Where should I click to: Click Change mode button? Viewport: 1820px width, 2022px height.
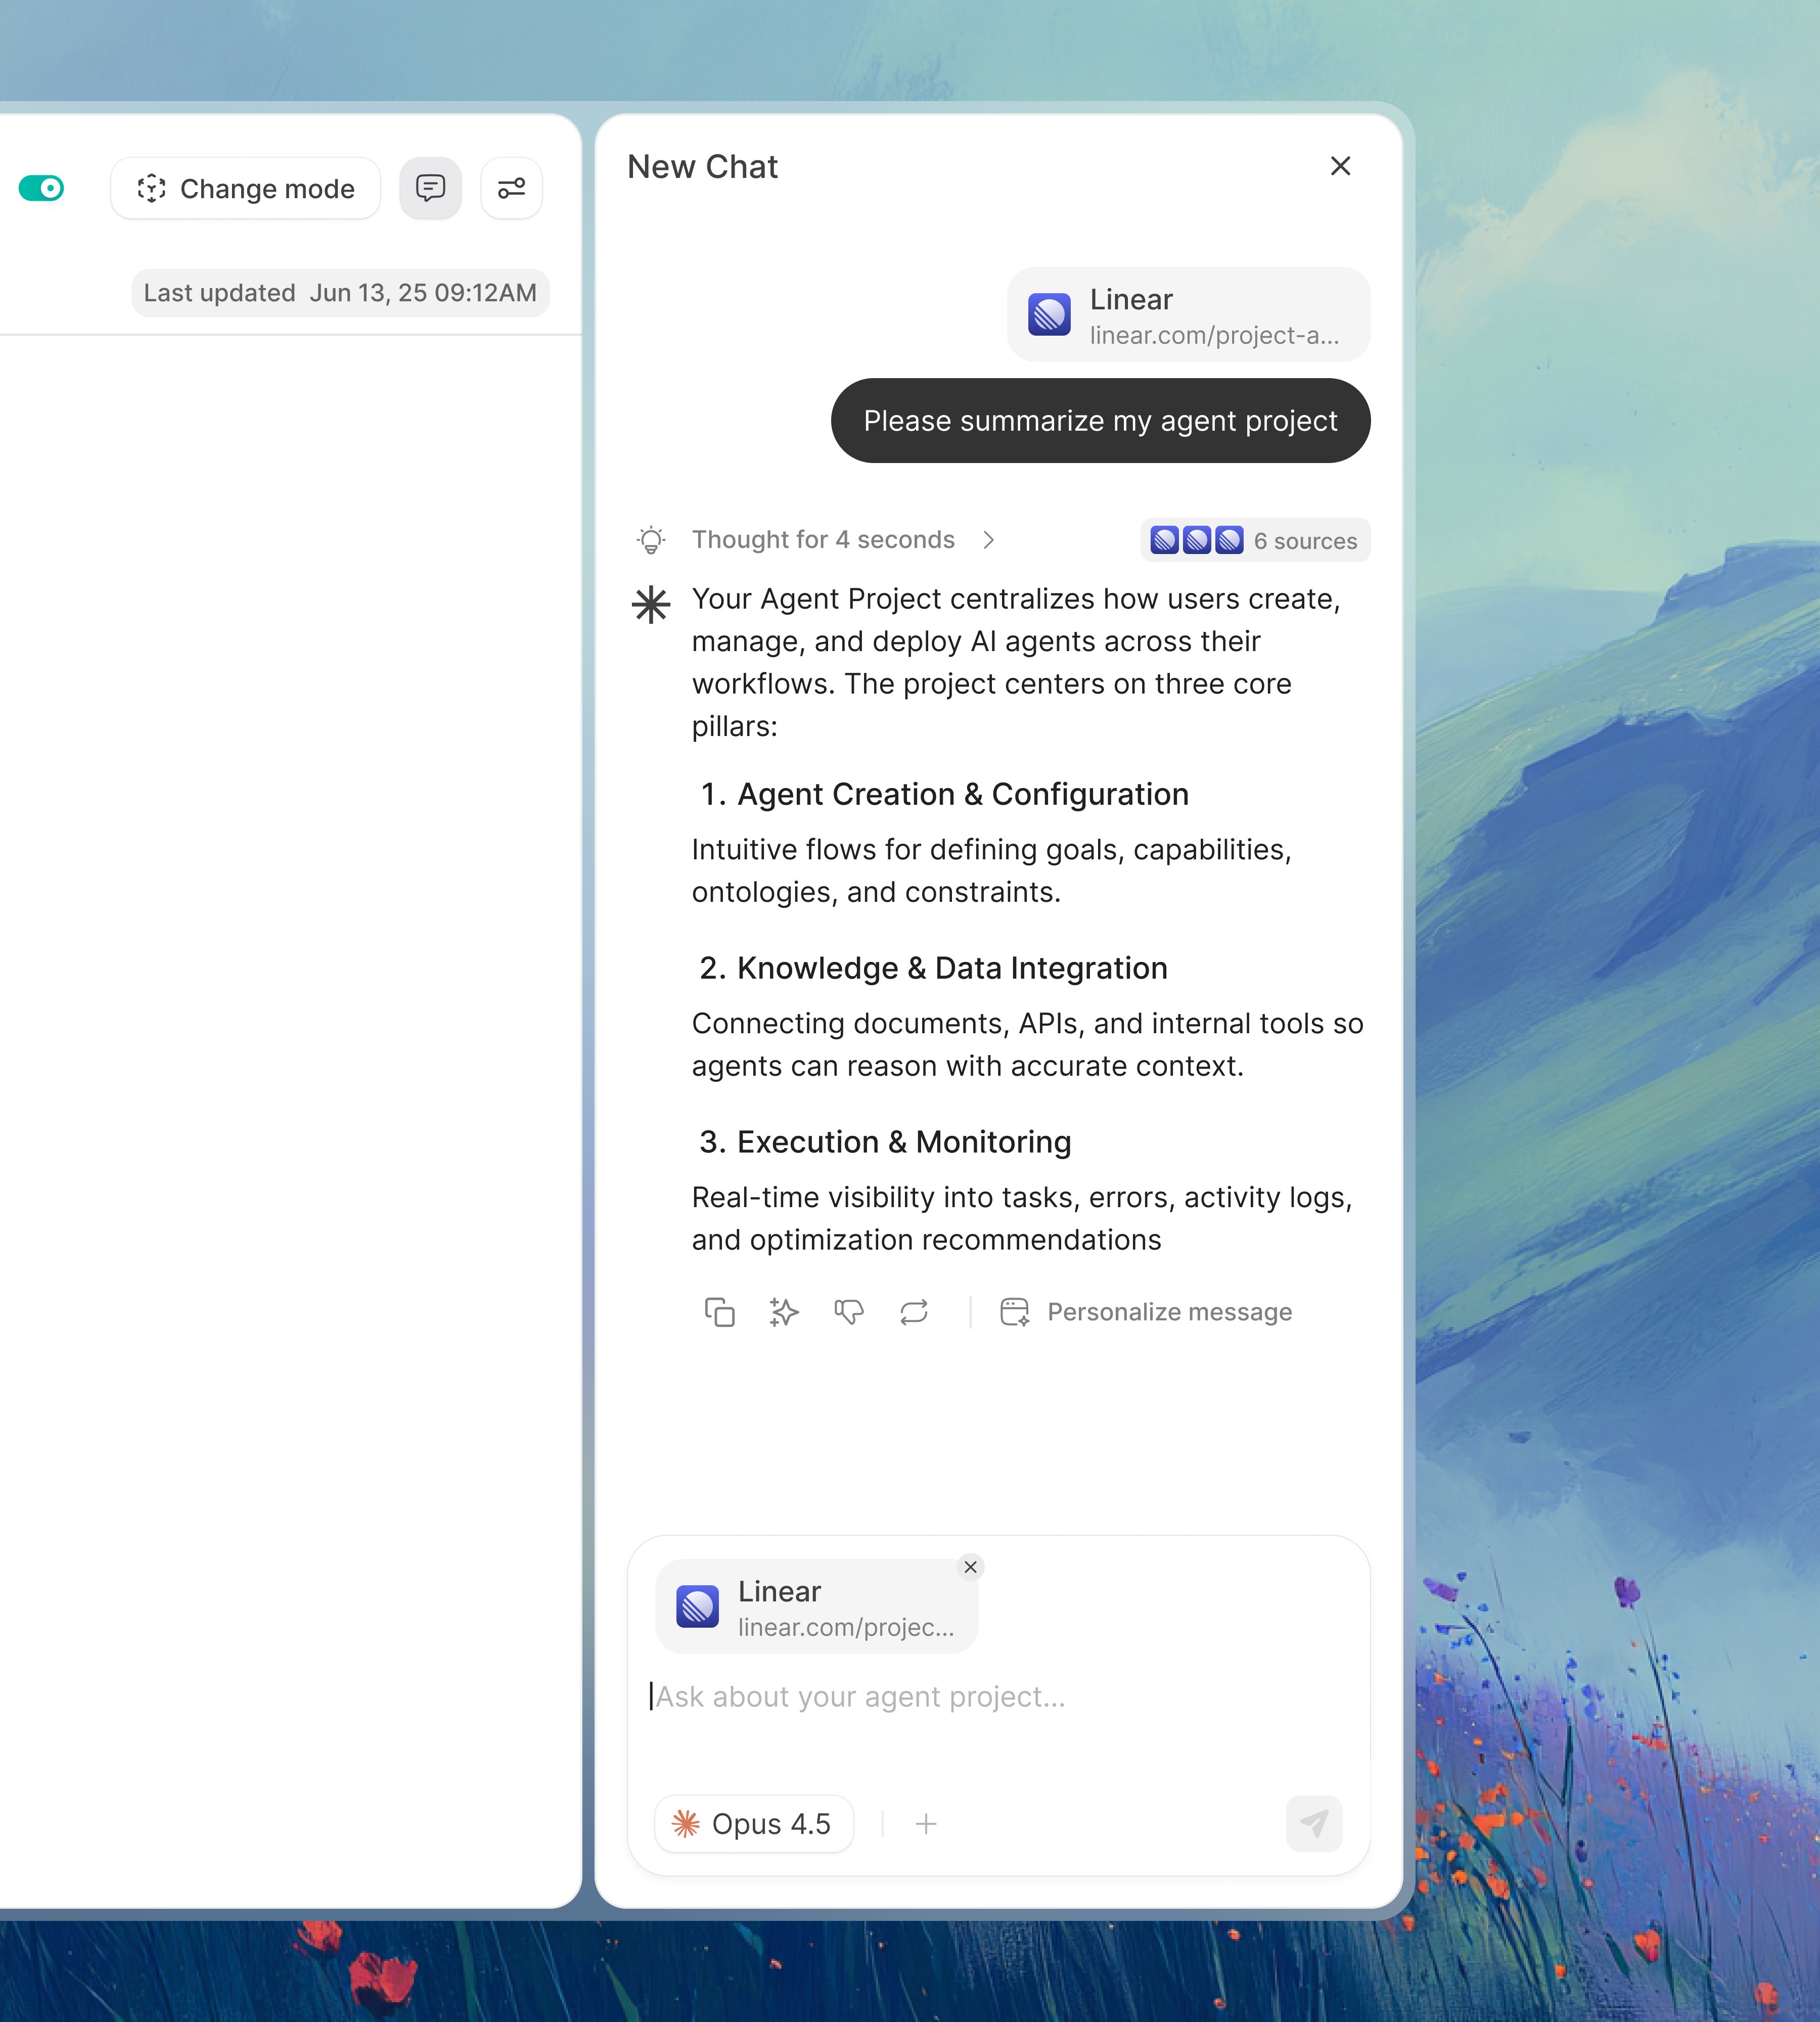[x=245, y=188]
